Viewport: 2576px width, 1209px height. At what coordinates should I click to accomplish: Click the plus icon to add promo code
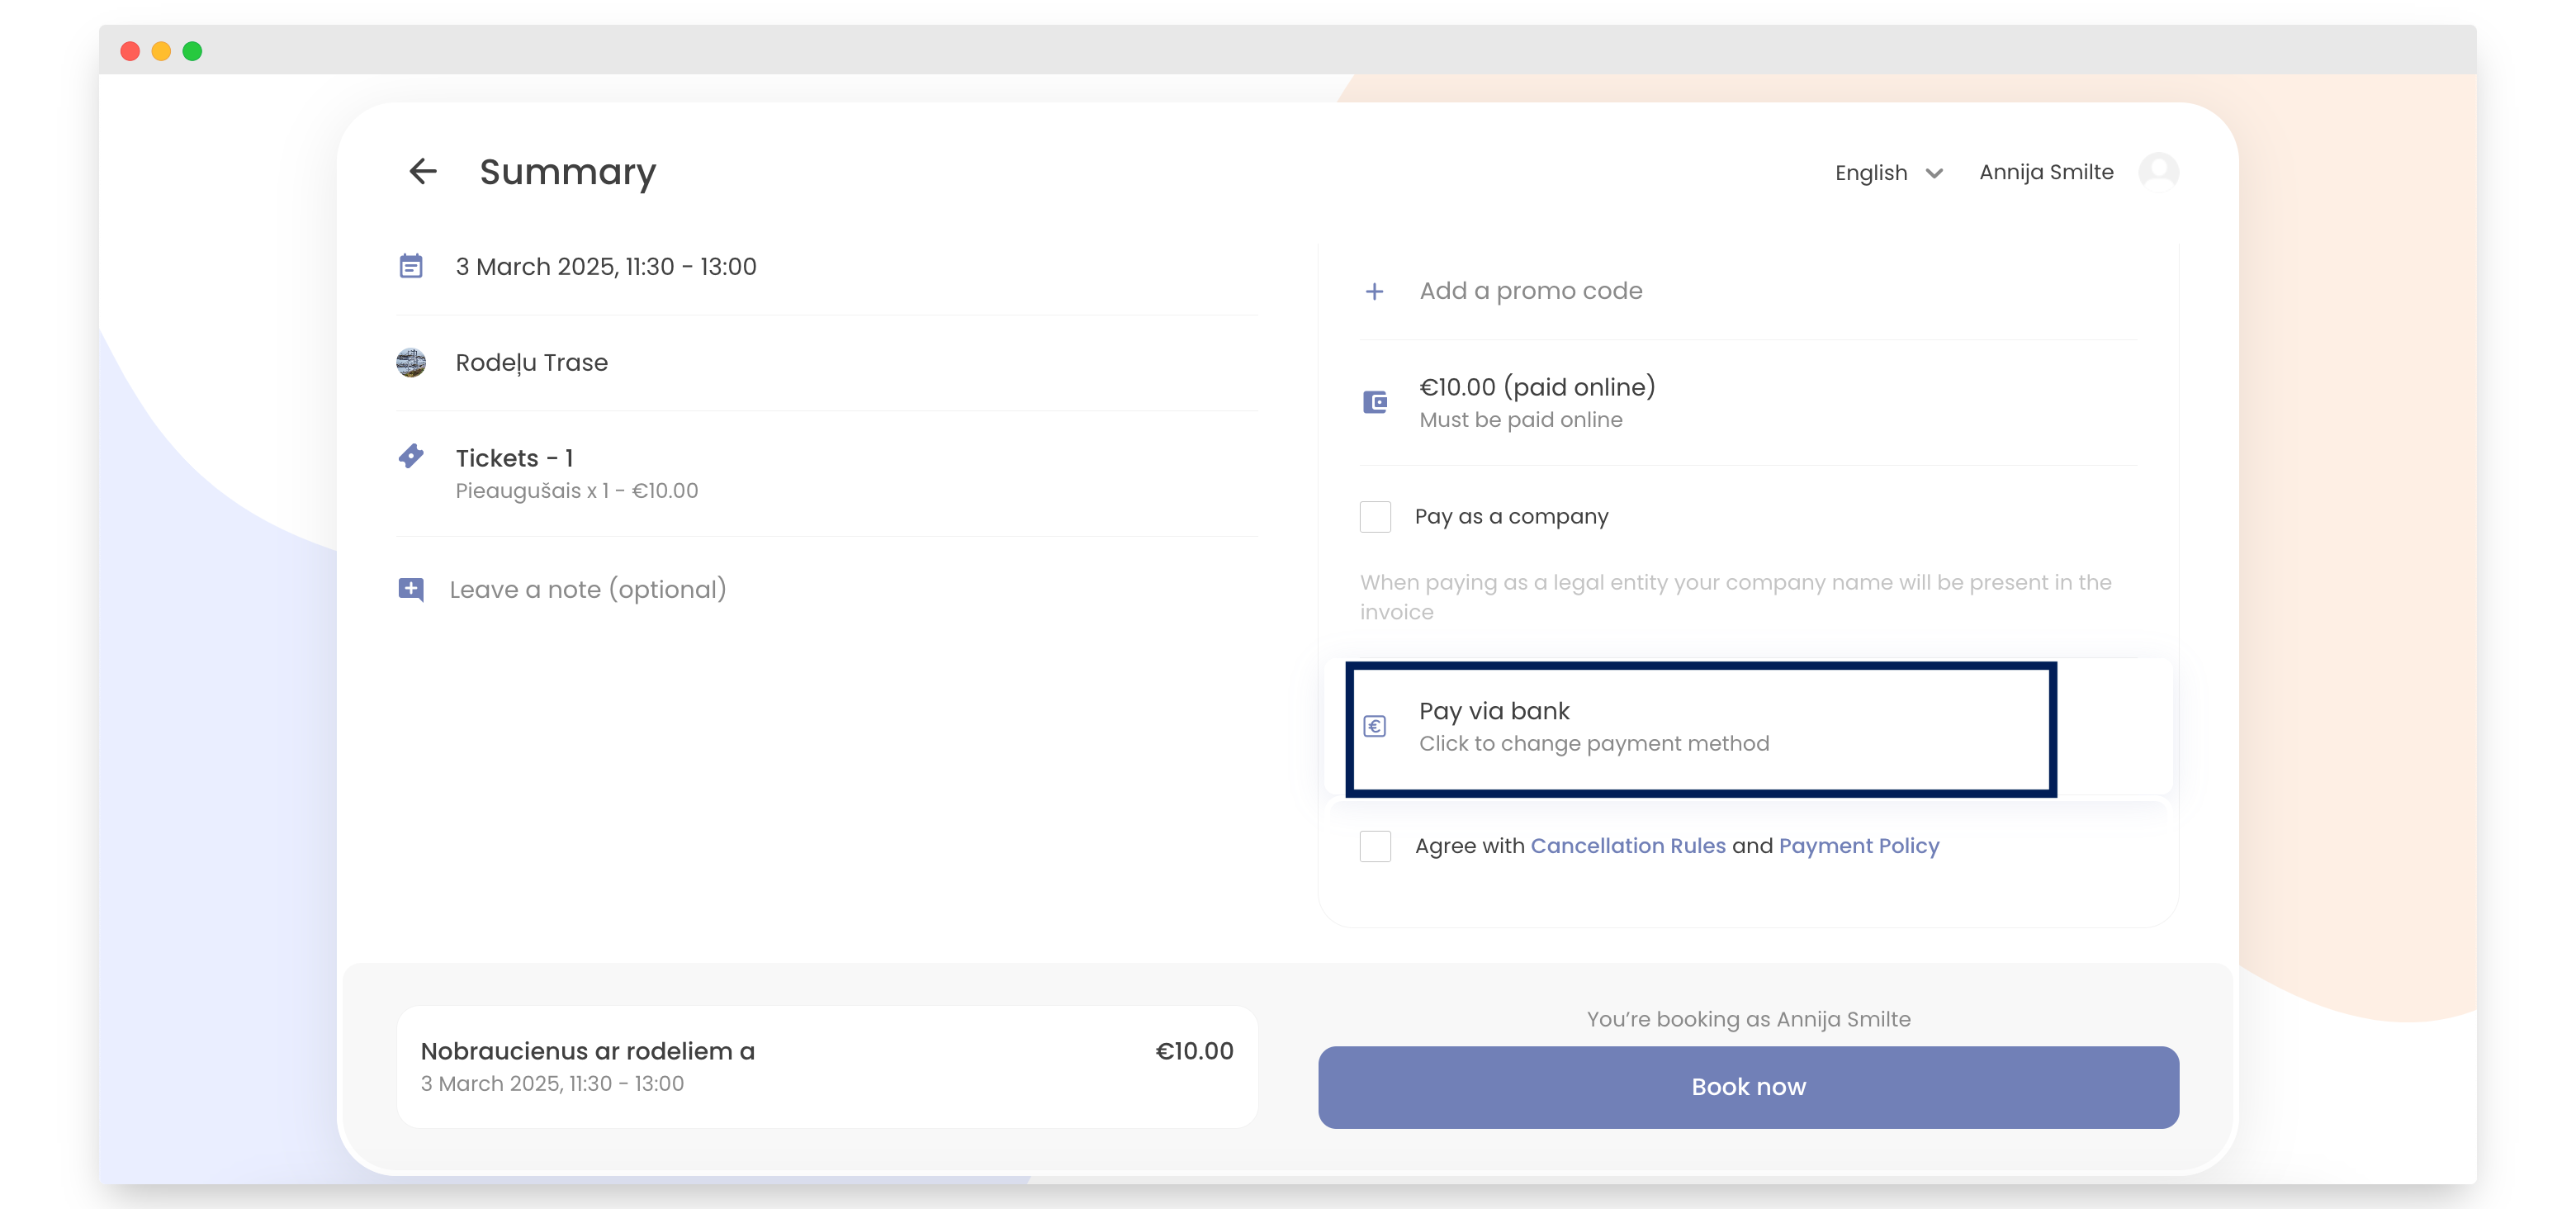pos(1375,291)
